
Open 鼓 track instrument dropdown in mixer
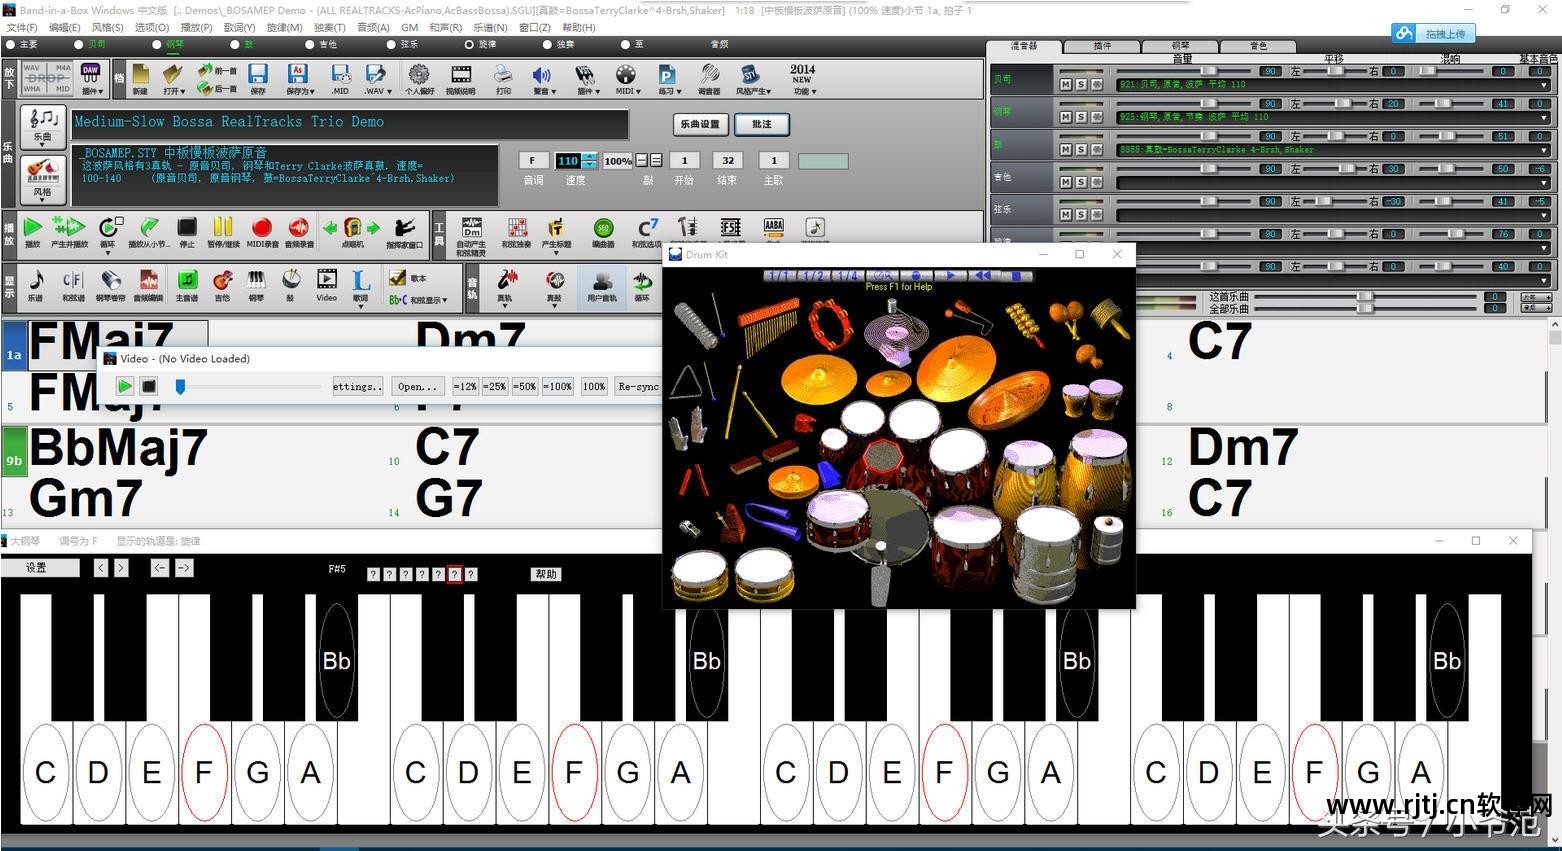click(x=1545, y=151)
